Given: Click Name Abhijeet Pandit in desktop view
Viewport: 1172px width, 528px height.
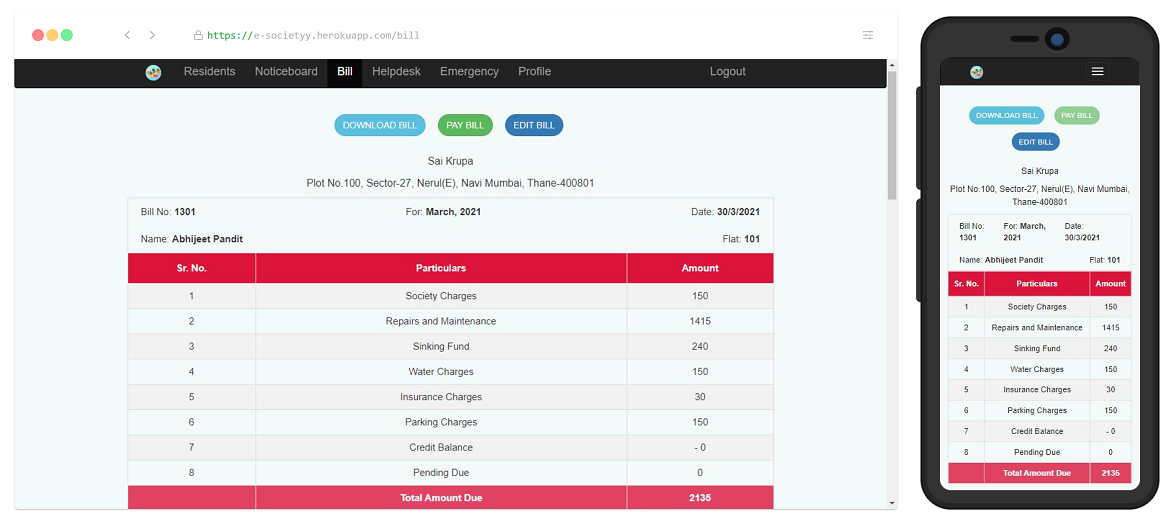Looking at the screenshot, I should [x=191, y=239].
